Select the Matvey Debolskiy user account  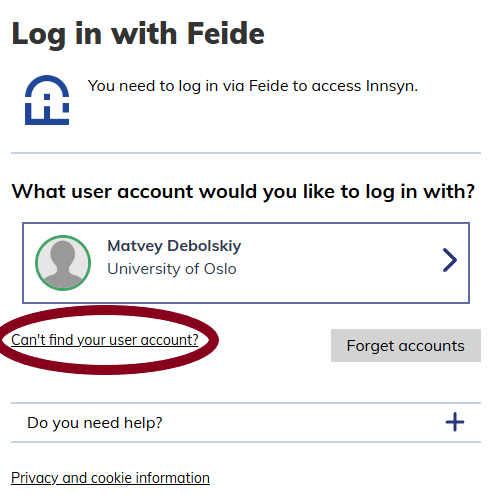point(246,263)
